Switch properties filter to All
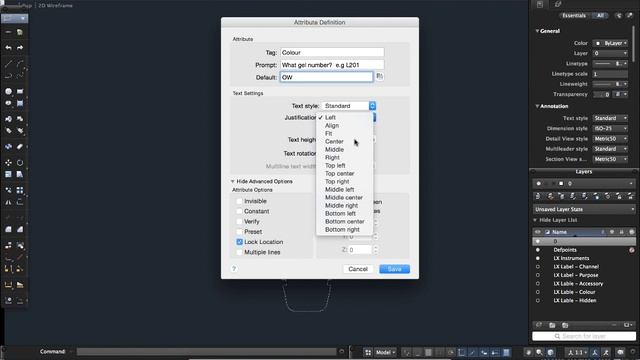 click(x=600, y=16)
